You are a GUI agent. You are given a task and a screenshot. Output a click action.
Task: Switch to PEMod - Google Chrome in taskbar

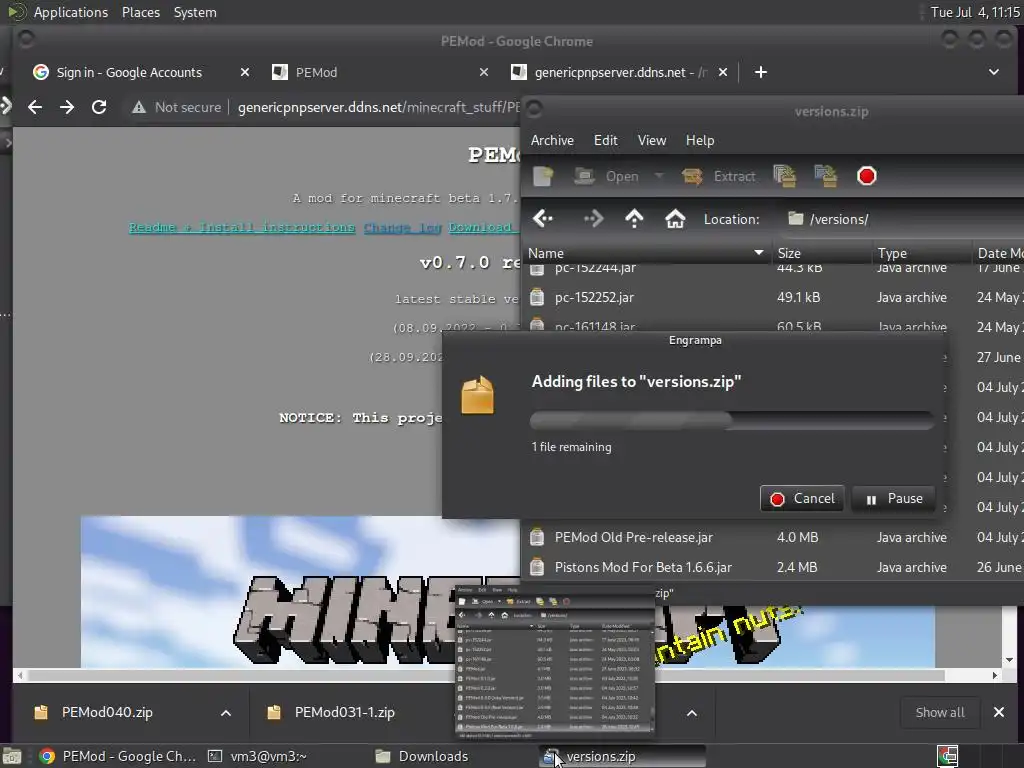[118, 756]
